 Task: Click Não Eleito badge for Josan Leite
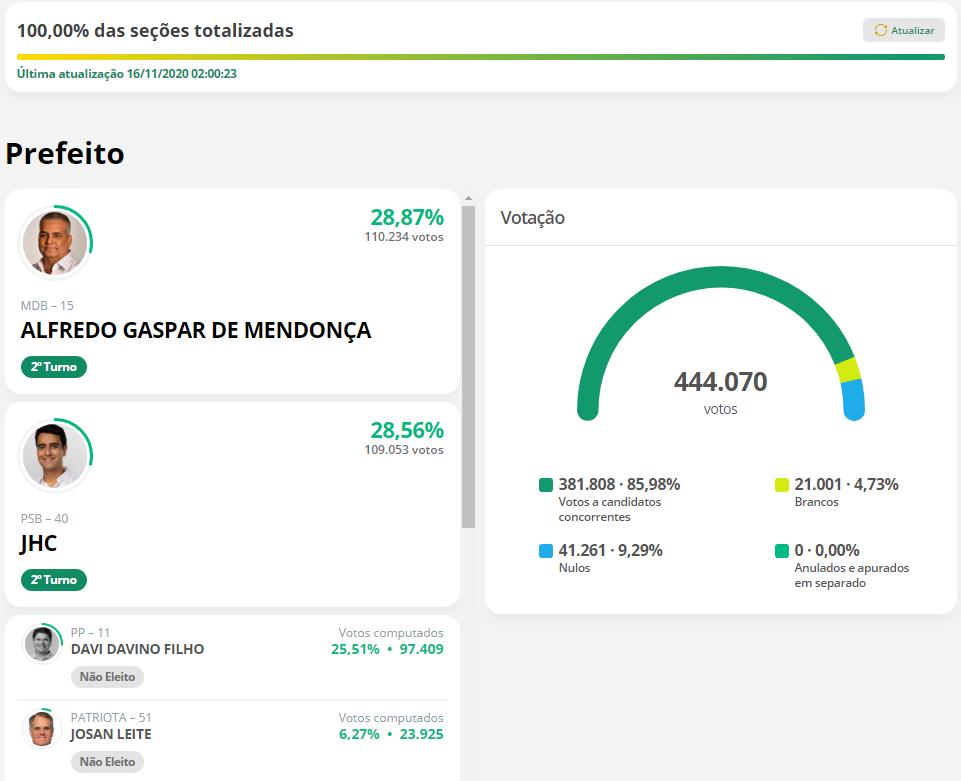(107, 762)
